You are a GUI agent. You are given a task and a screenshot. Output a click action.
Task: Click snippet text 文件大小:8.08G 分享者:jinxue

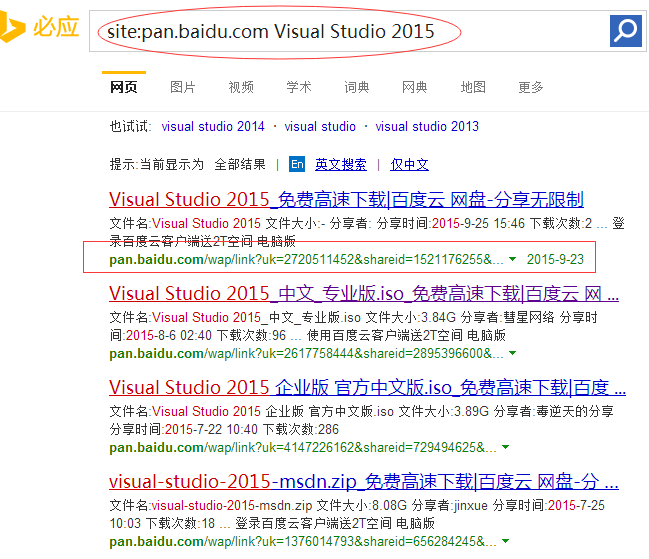pos(402,505)
